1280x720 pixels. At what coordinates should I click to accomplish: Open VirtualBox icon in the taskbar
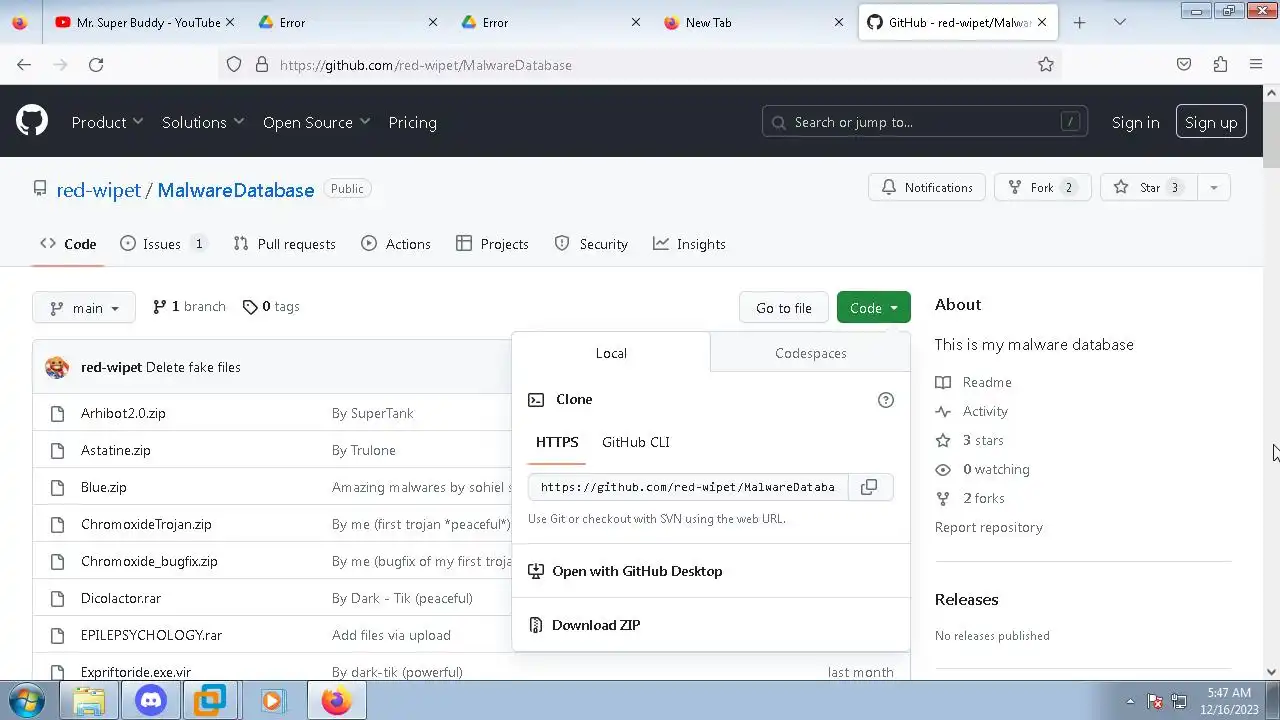(x=210, y=701)
